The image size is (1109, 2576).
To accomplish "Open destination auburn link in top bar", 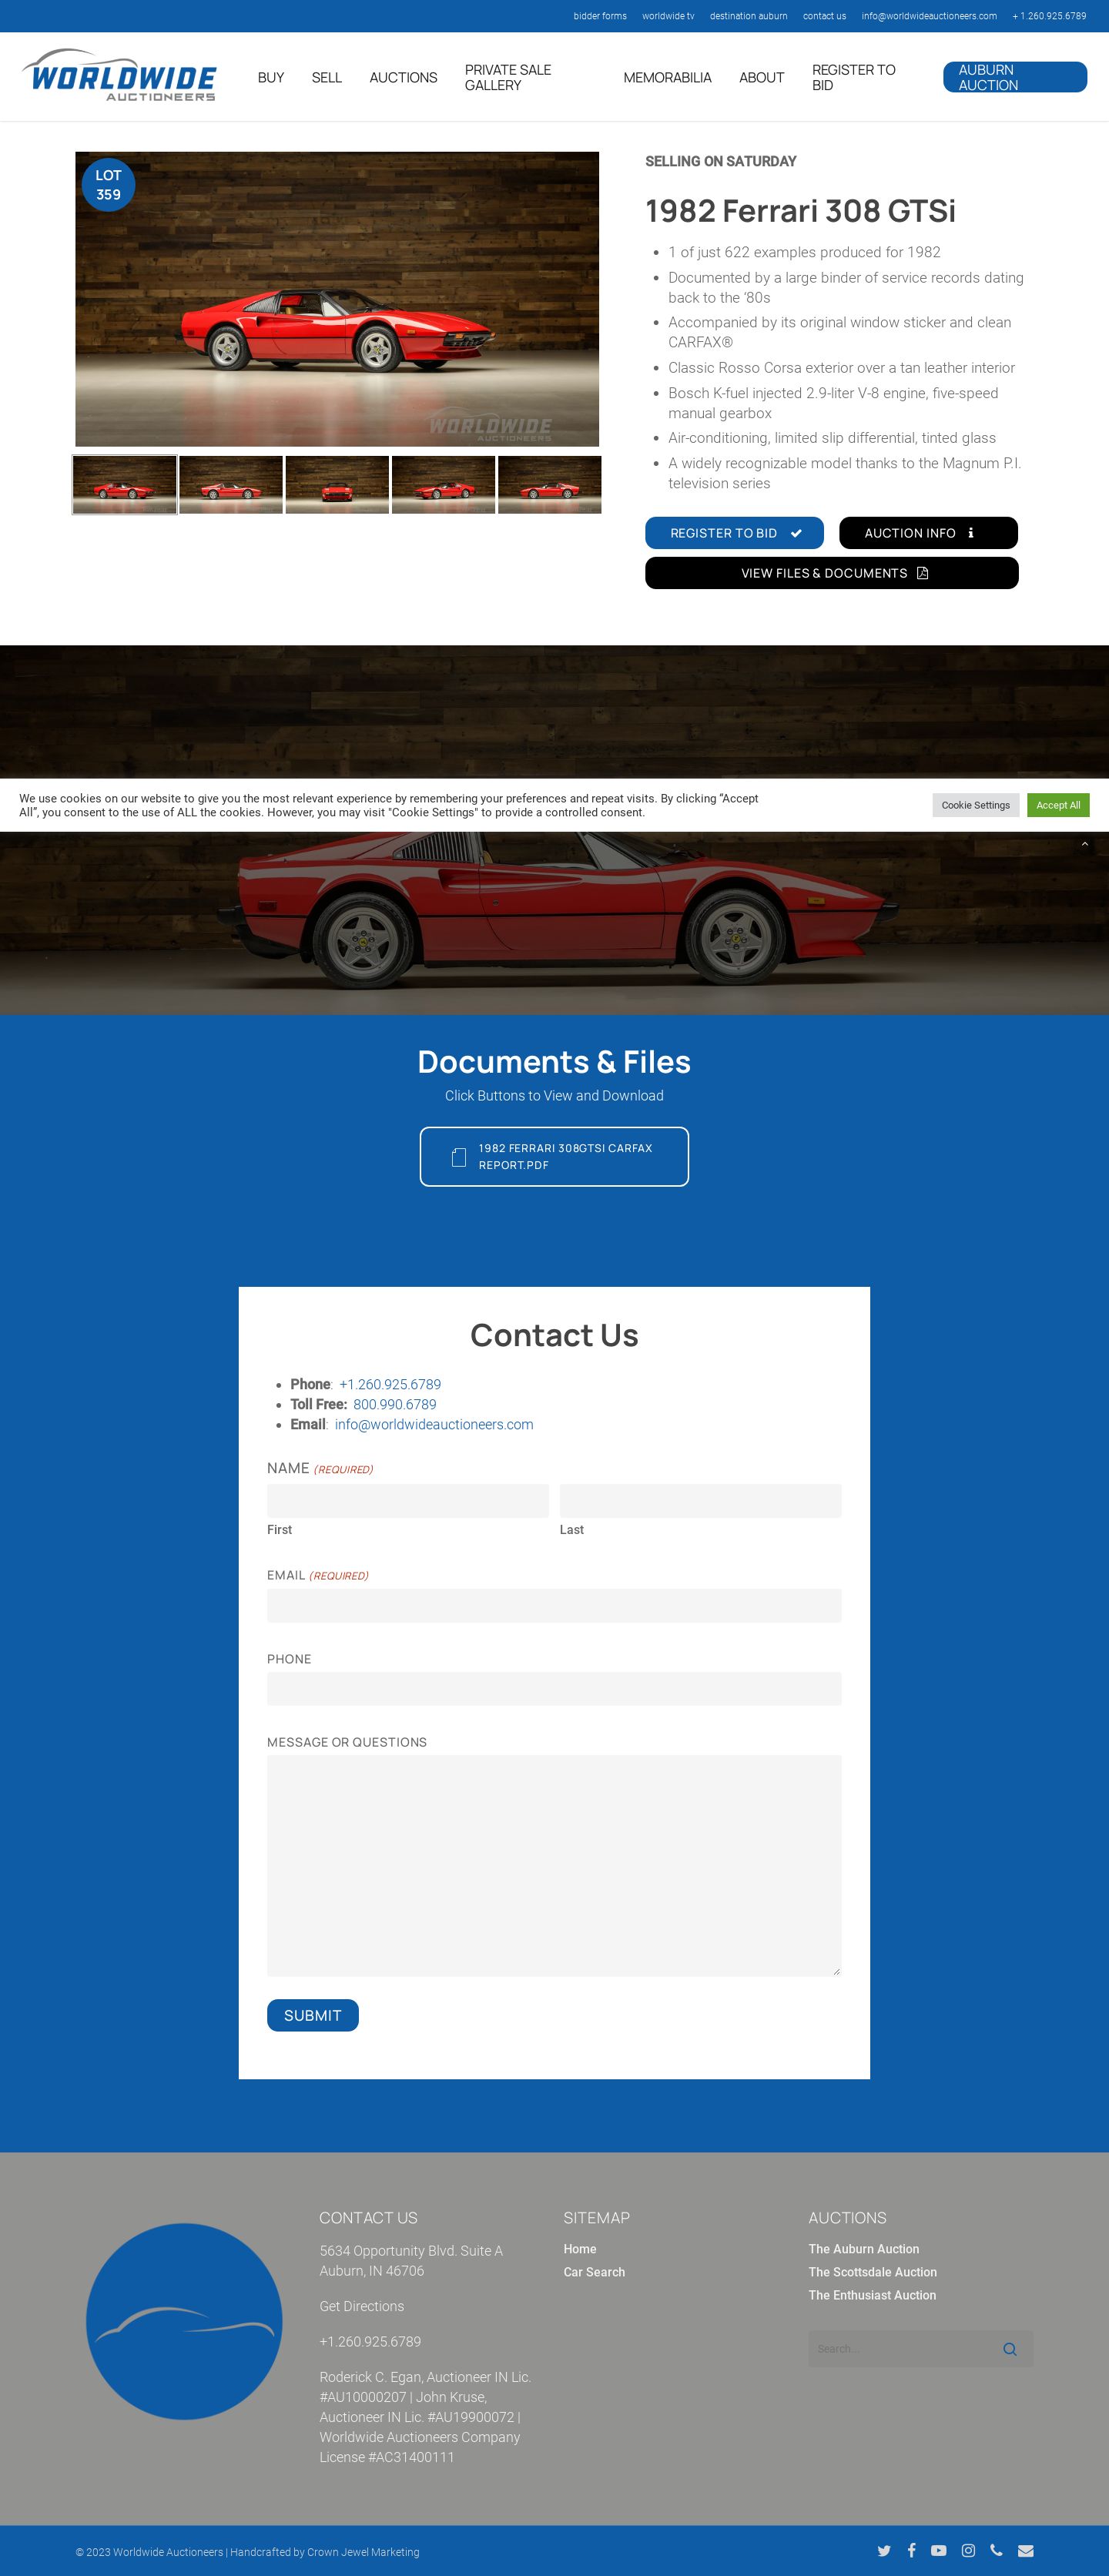I will pyautogui.click(x=748, y=16).
